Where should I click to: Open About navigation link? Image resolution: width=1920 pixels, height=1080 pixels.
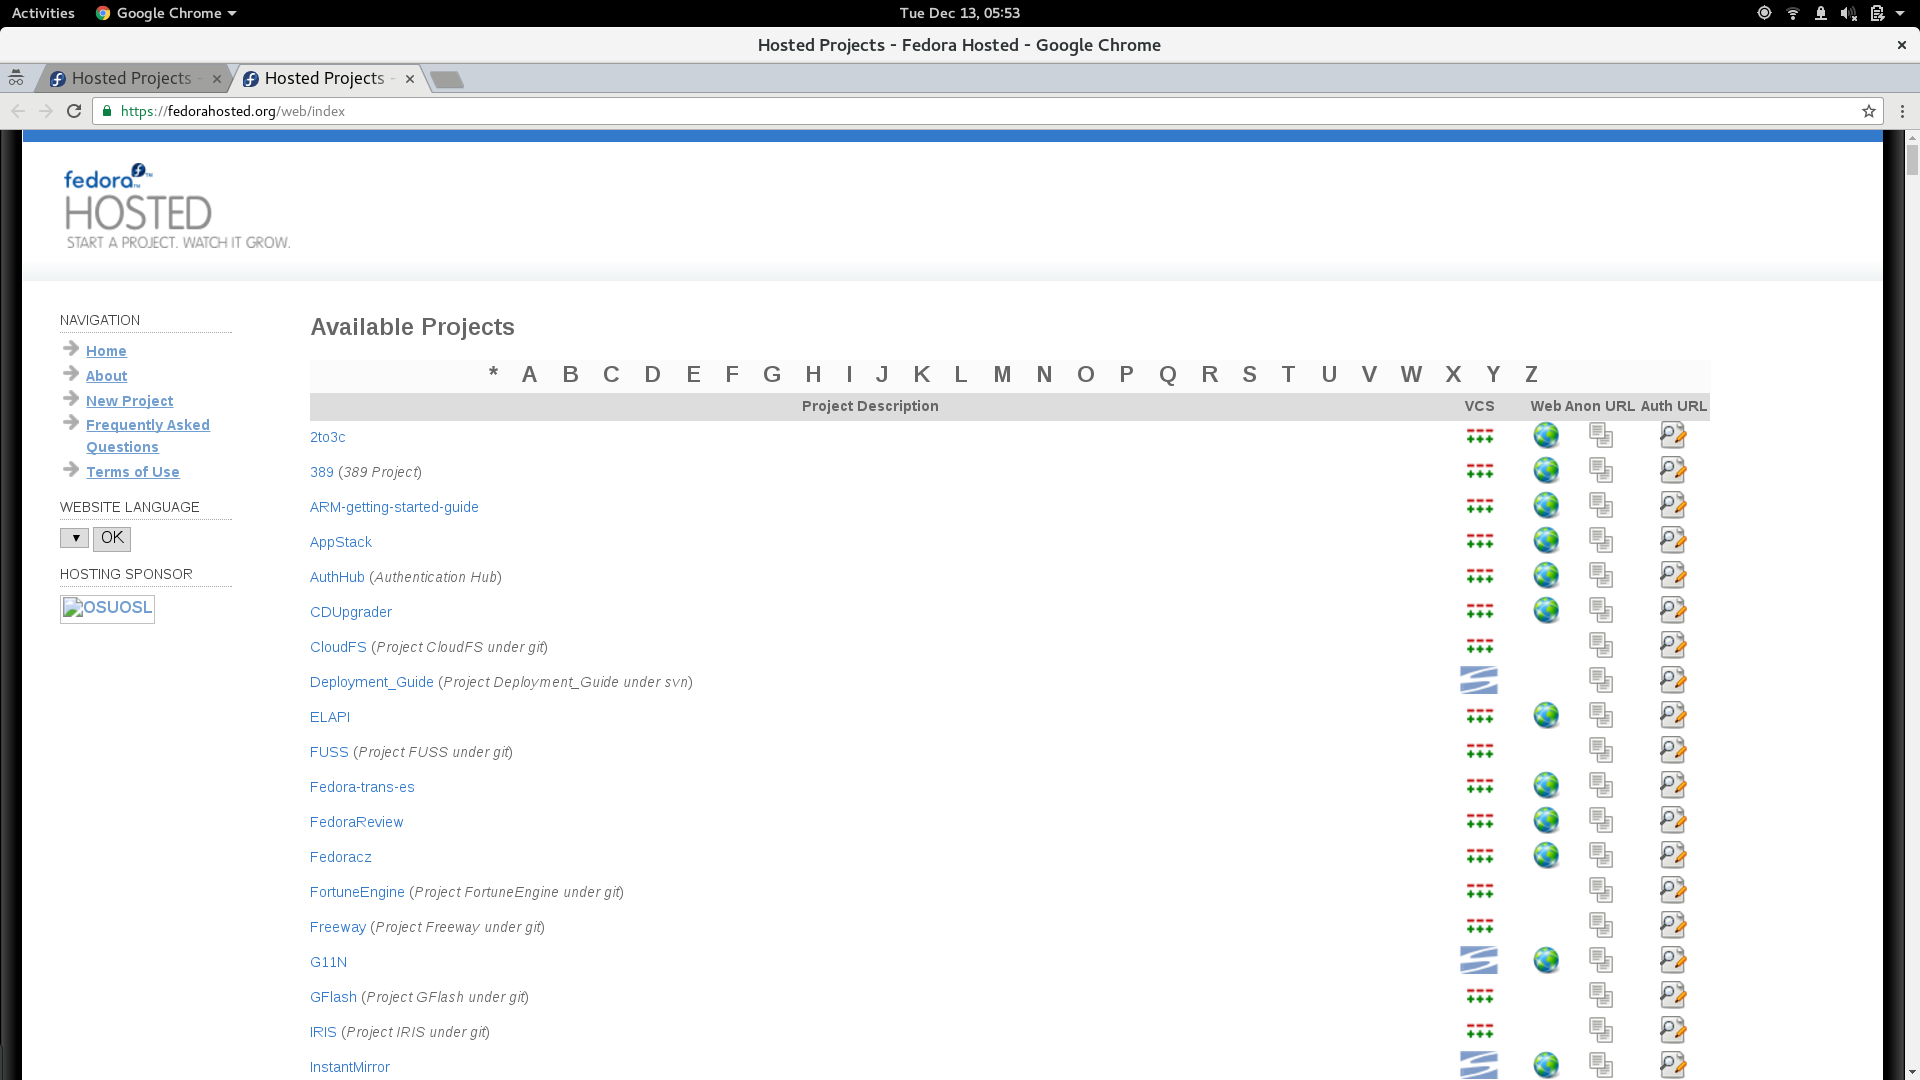click(x=106, y=376)
